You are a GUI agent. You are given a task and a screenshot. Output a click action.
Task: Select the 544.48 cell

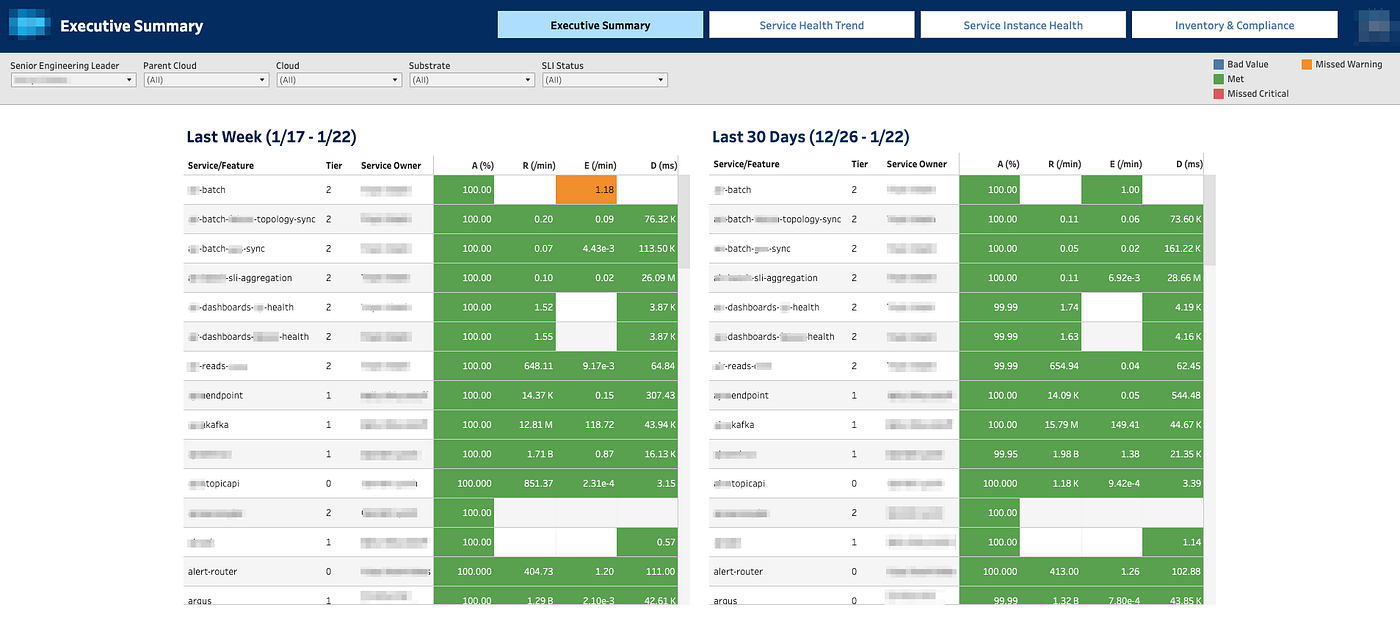(1172, 396)
